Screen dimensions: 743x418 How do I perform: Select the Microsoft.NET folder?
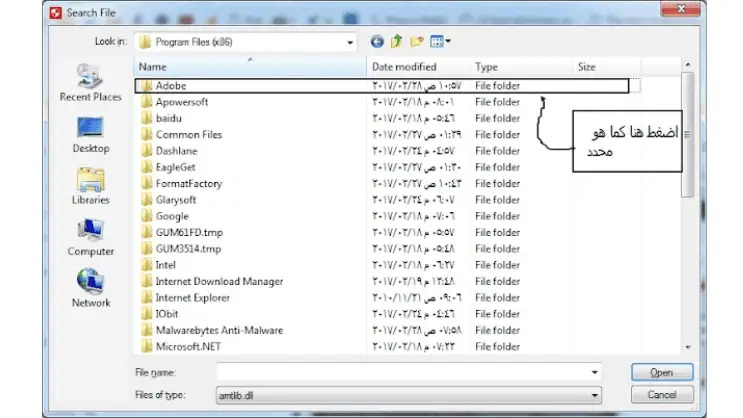point(188,346)
